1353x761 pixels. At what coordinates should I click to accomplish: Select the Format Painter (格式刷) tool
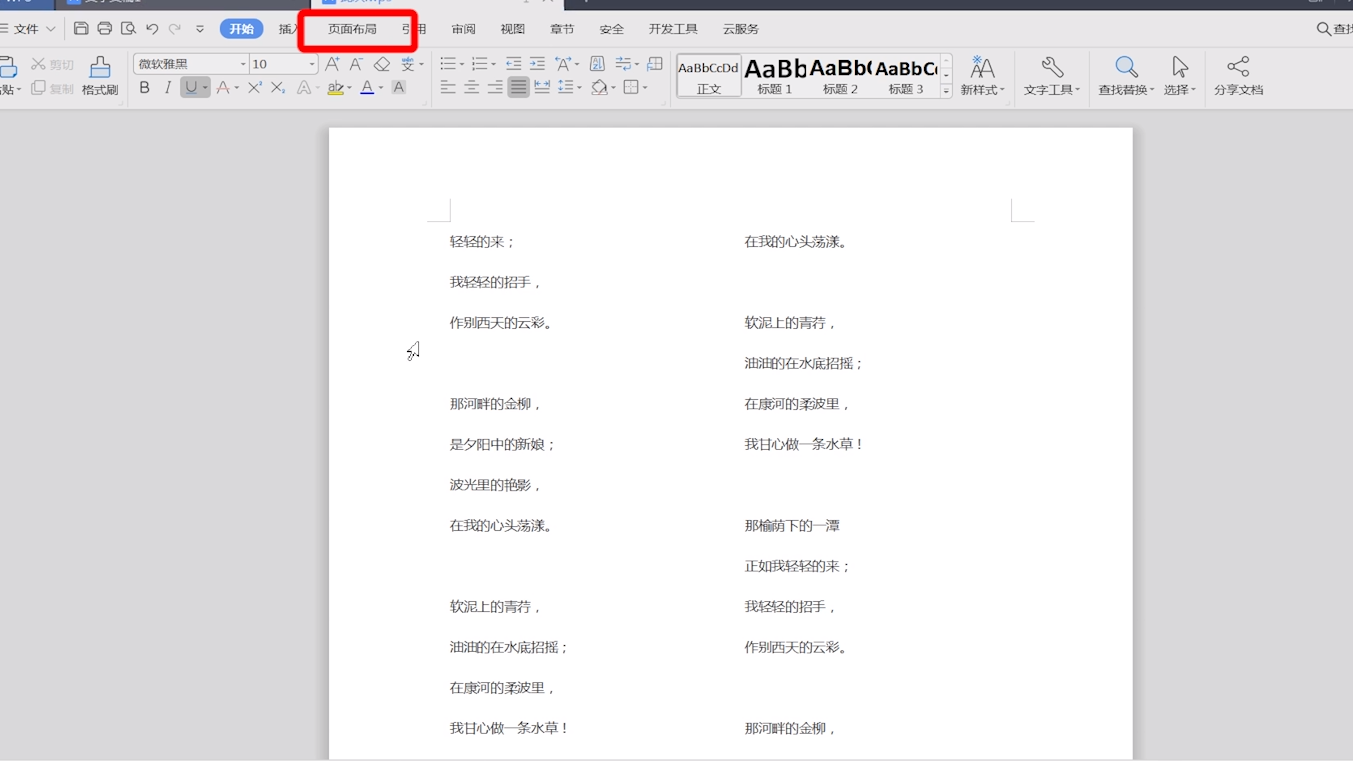[x=100, y=76]
